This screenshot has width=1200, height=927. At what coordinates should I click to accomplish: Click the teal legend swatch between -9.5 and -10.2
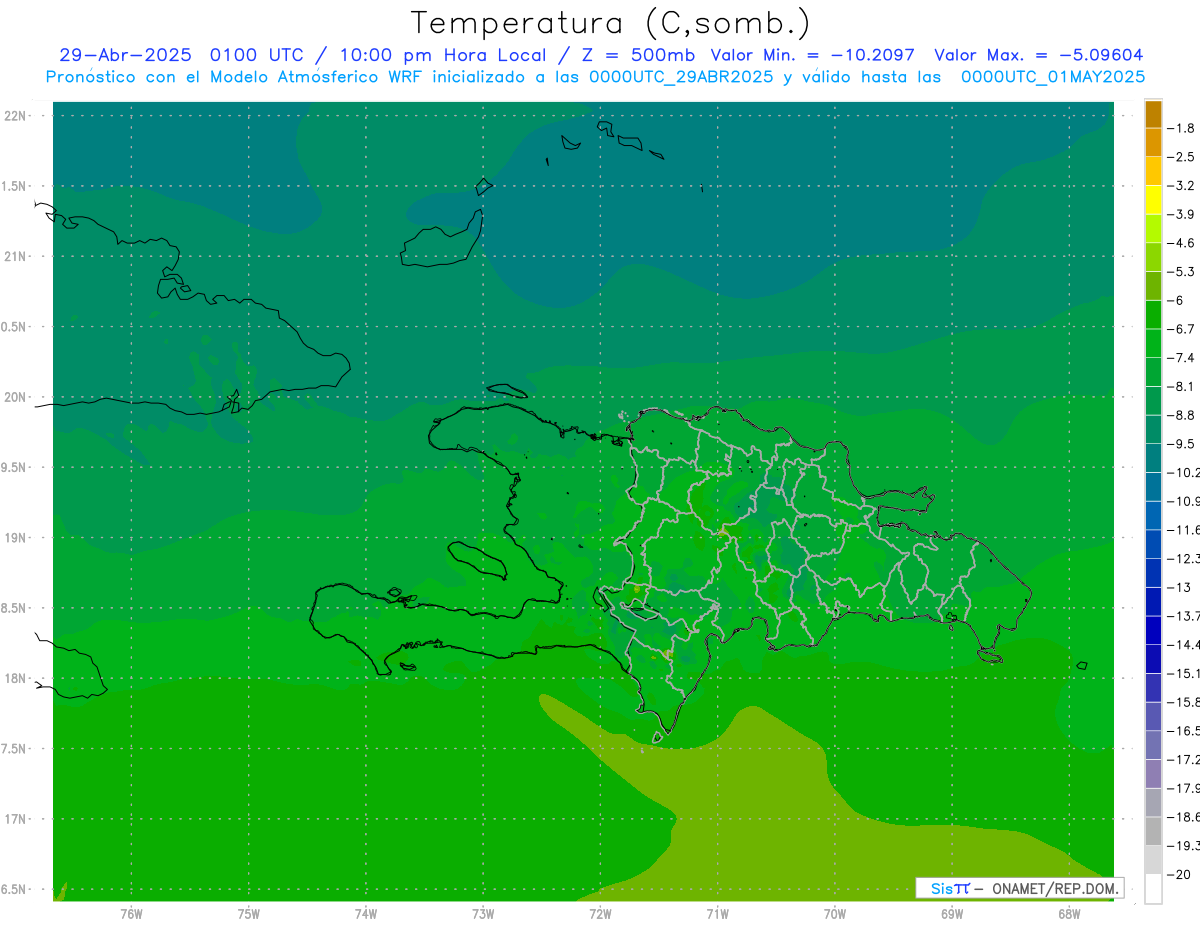1153,458
